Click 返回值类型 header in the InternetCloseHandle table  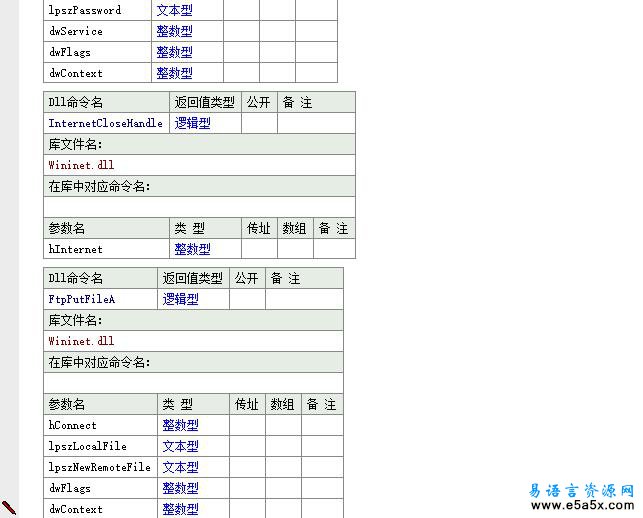204,102
